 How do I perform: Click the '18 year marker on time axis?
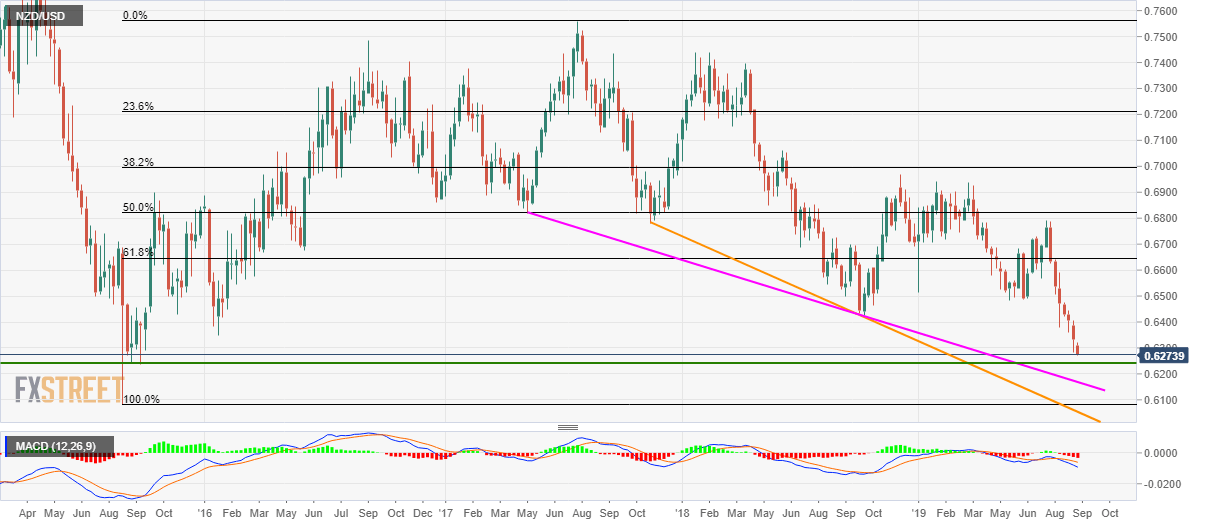682,511
